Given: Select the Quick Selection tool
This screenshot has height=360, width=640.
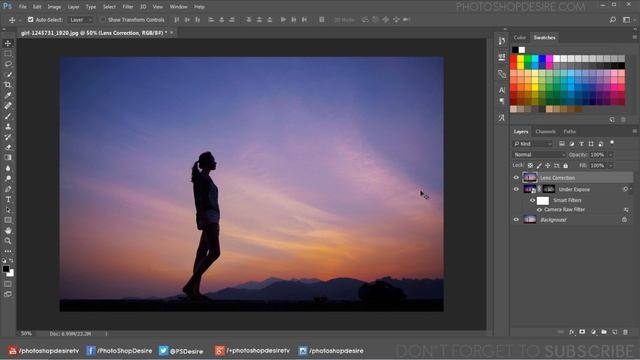Looking at the screenshot, I should coord(8,75).
